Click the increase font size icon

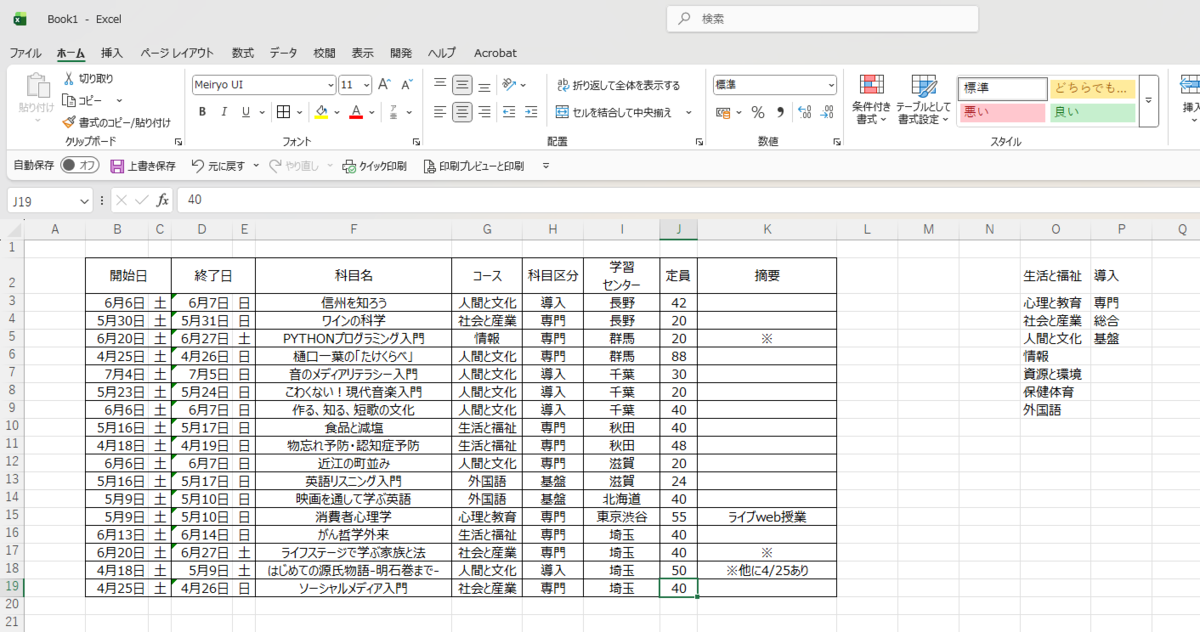383,85
